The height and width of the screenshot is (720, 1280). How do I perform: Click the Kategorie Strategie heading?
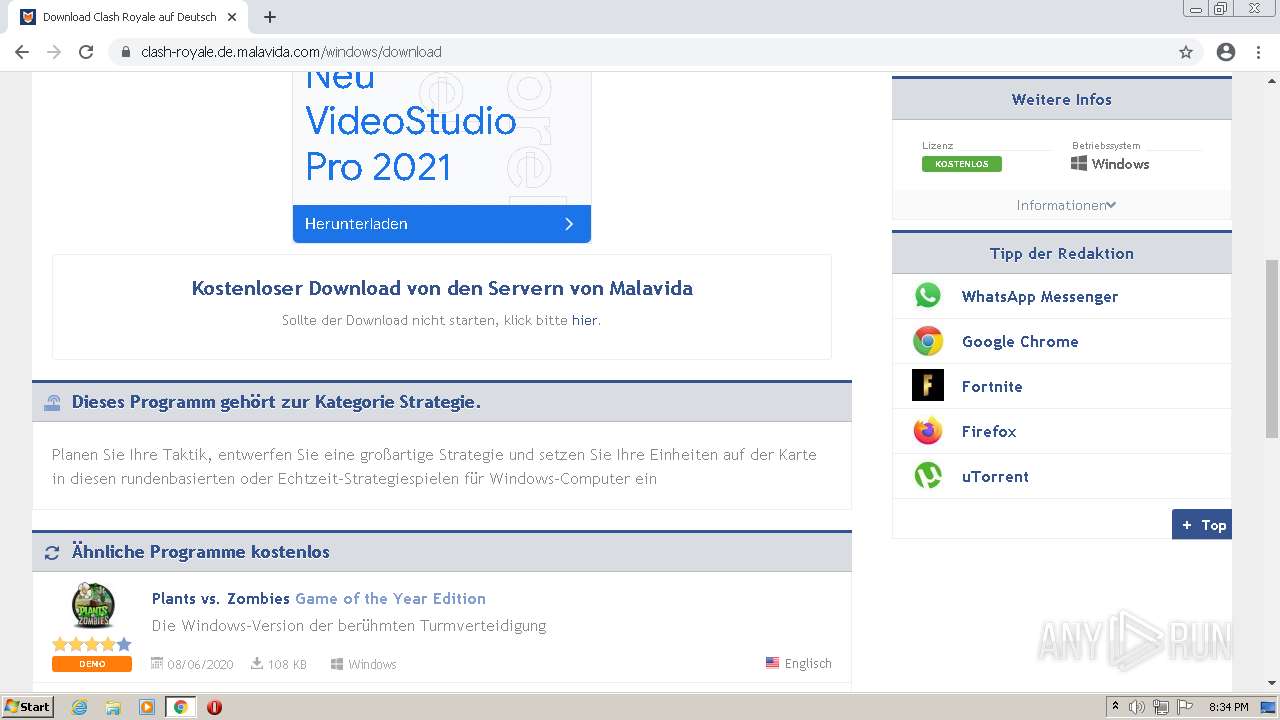click(x=276, y=402)
